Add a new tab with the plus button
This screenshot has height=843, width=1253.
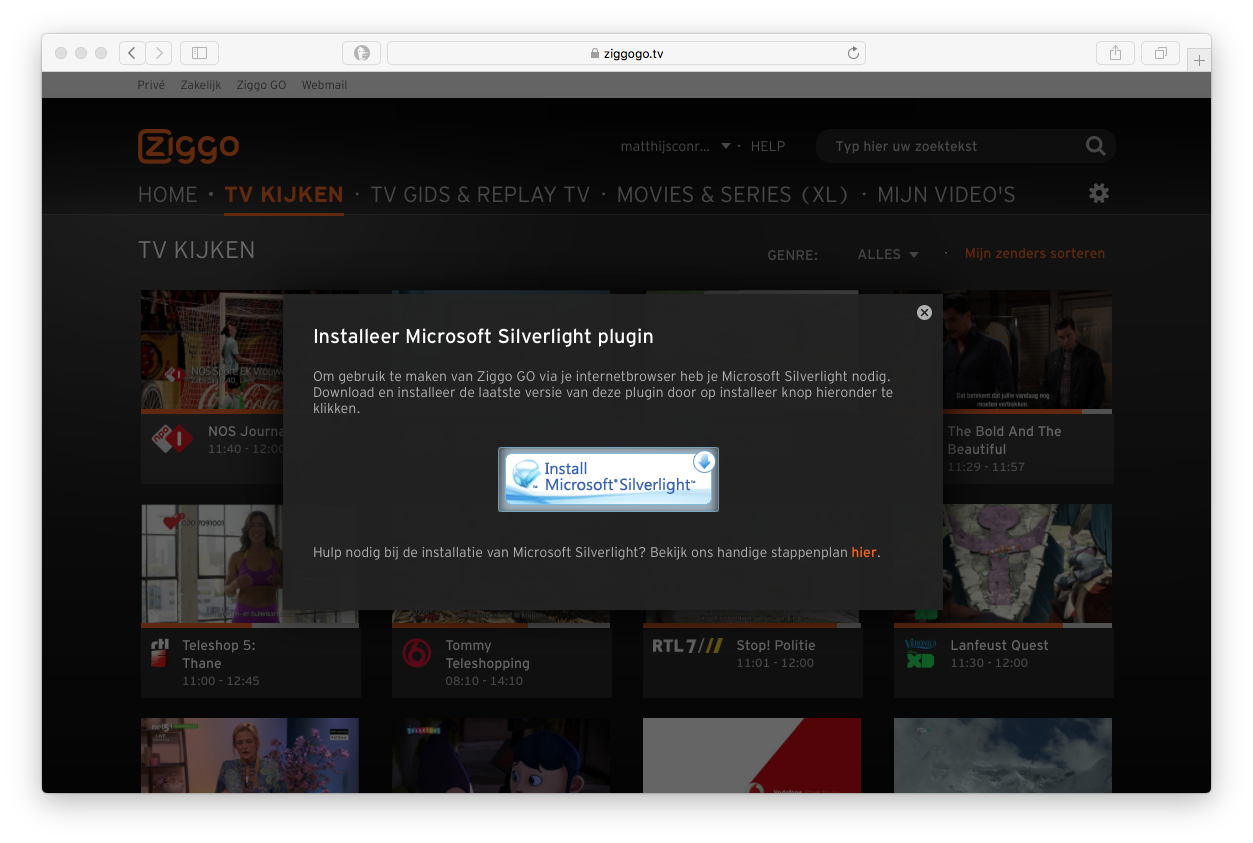(x=1199, y=61)
